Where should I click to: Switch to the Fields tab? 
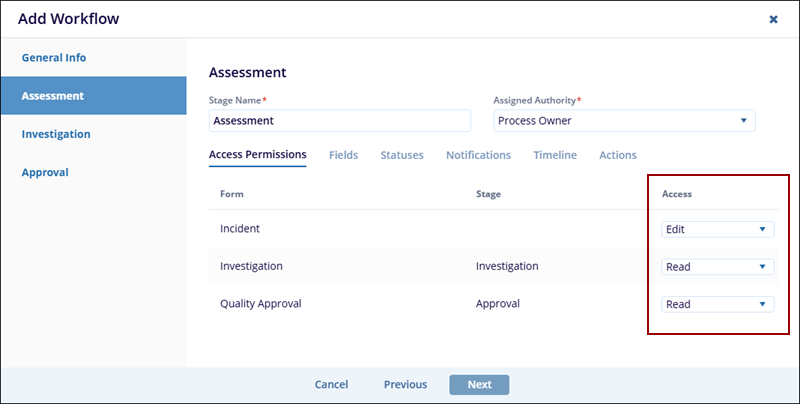coord(343,155)
